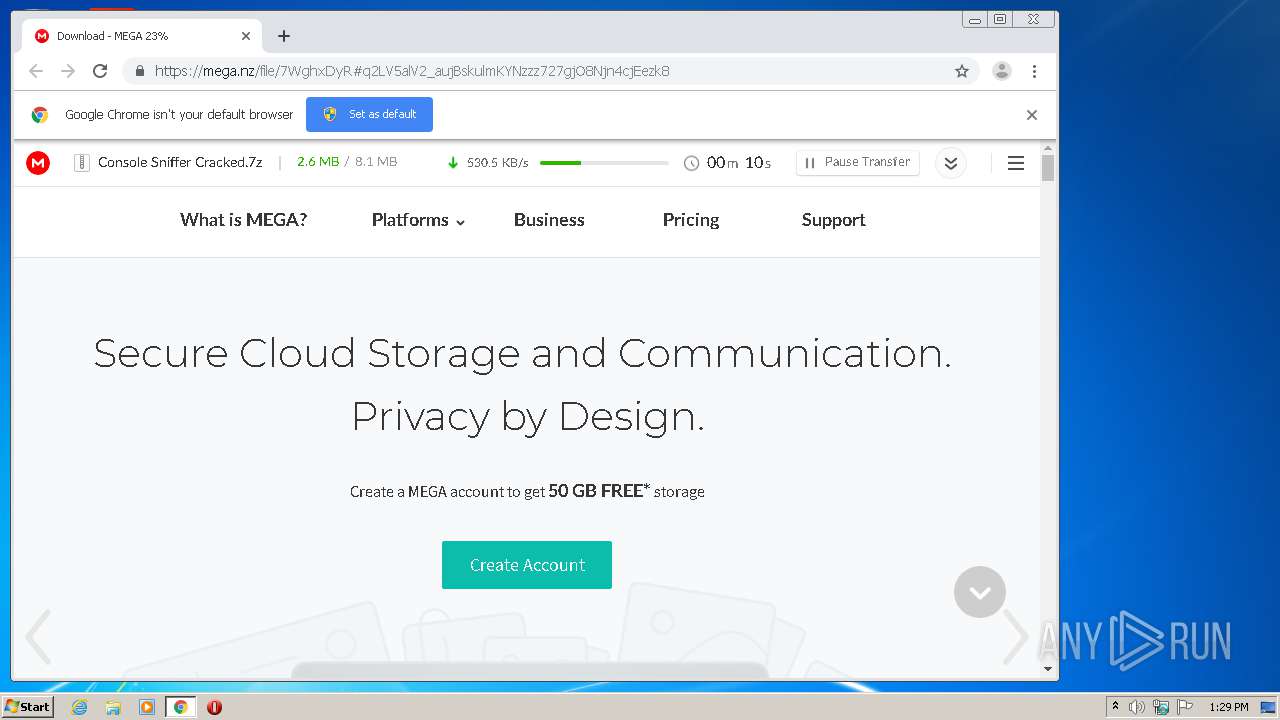Open the Pricing page

click(691, 220)
